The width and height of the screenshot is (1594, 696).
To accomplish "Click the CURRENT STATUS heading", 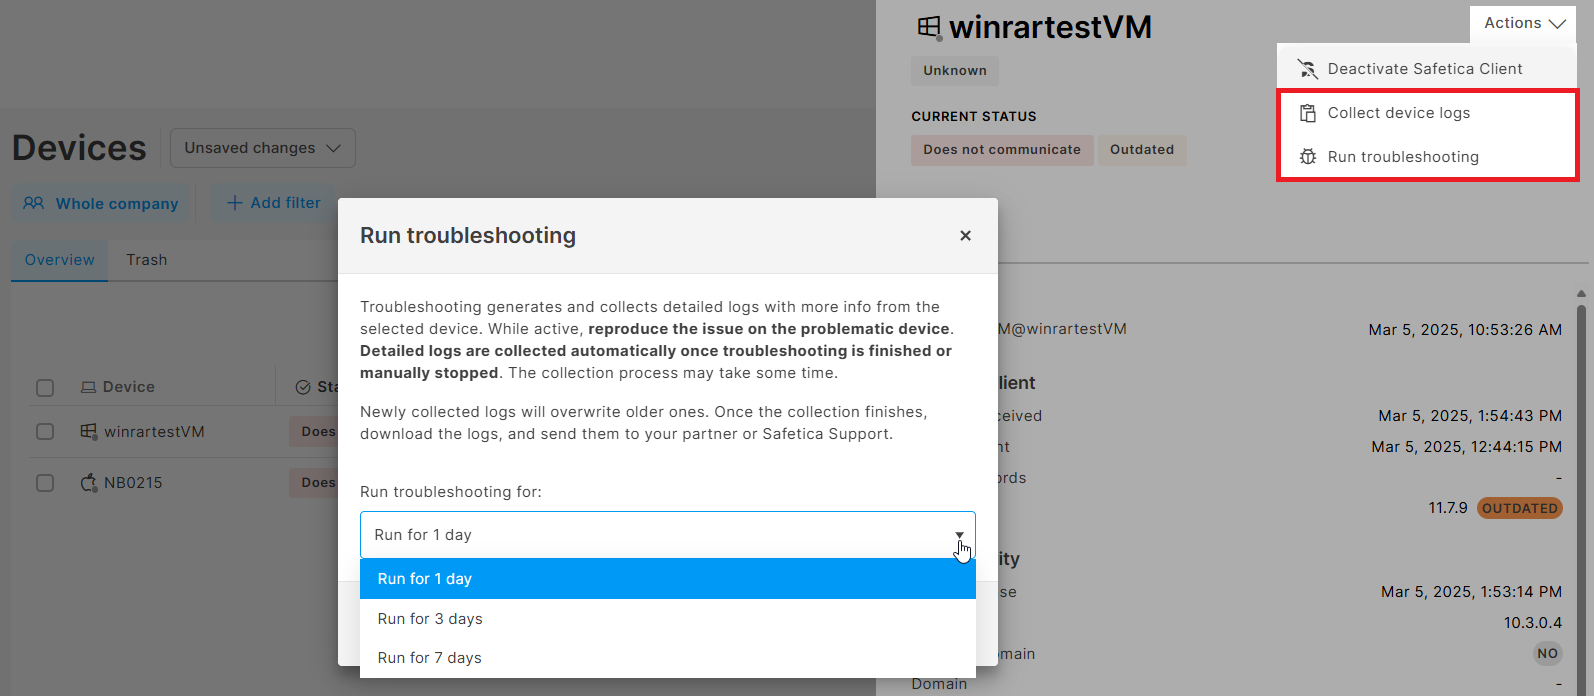I will 974,116.
